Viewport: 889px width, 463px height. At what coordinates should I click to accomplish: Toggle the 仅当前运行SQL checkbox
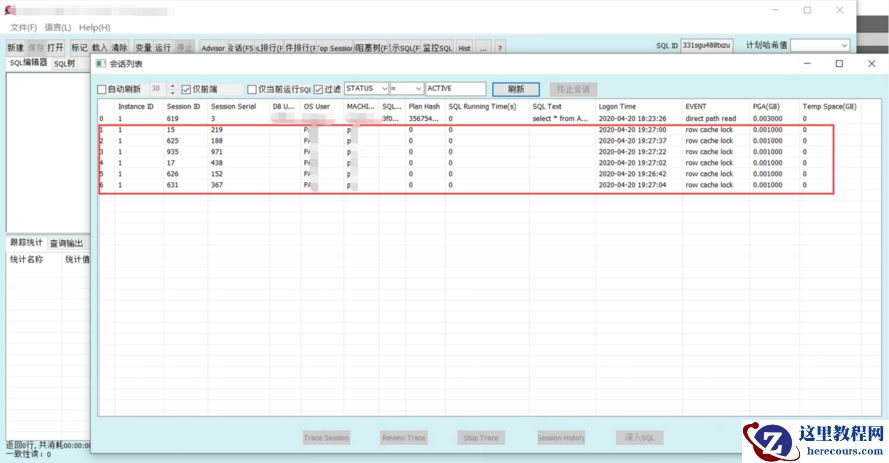point(252,90)
